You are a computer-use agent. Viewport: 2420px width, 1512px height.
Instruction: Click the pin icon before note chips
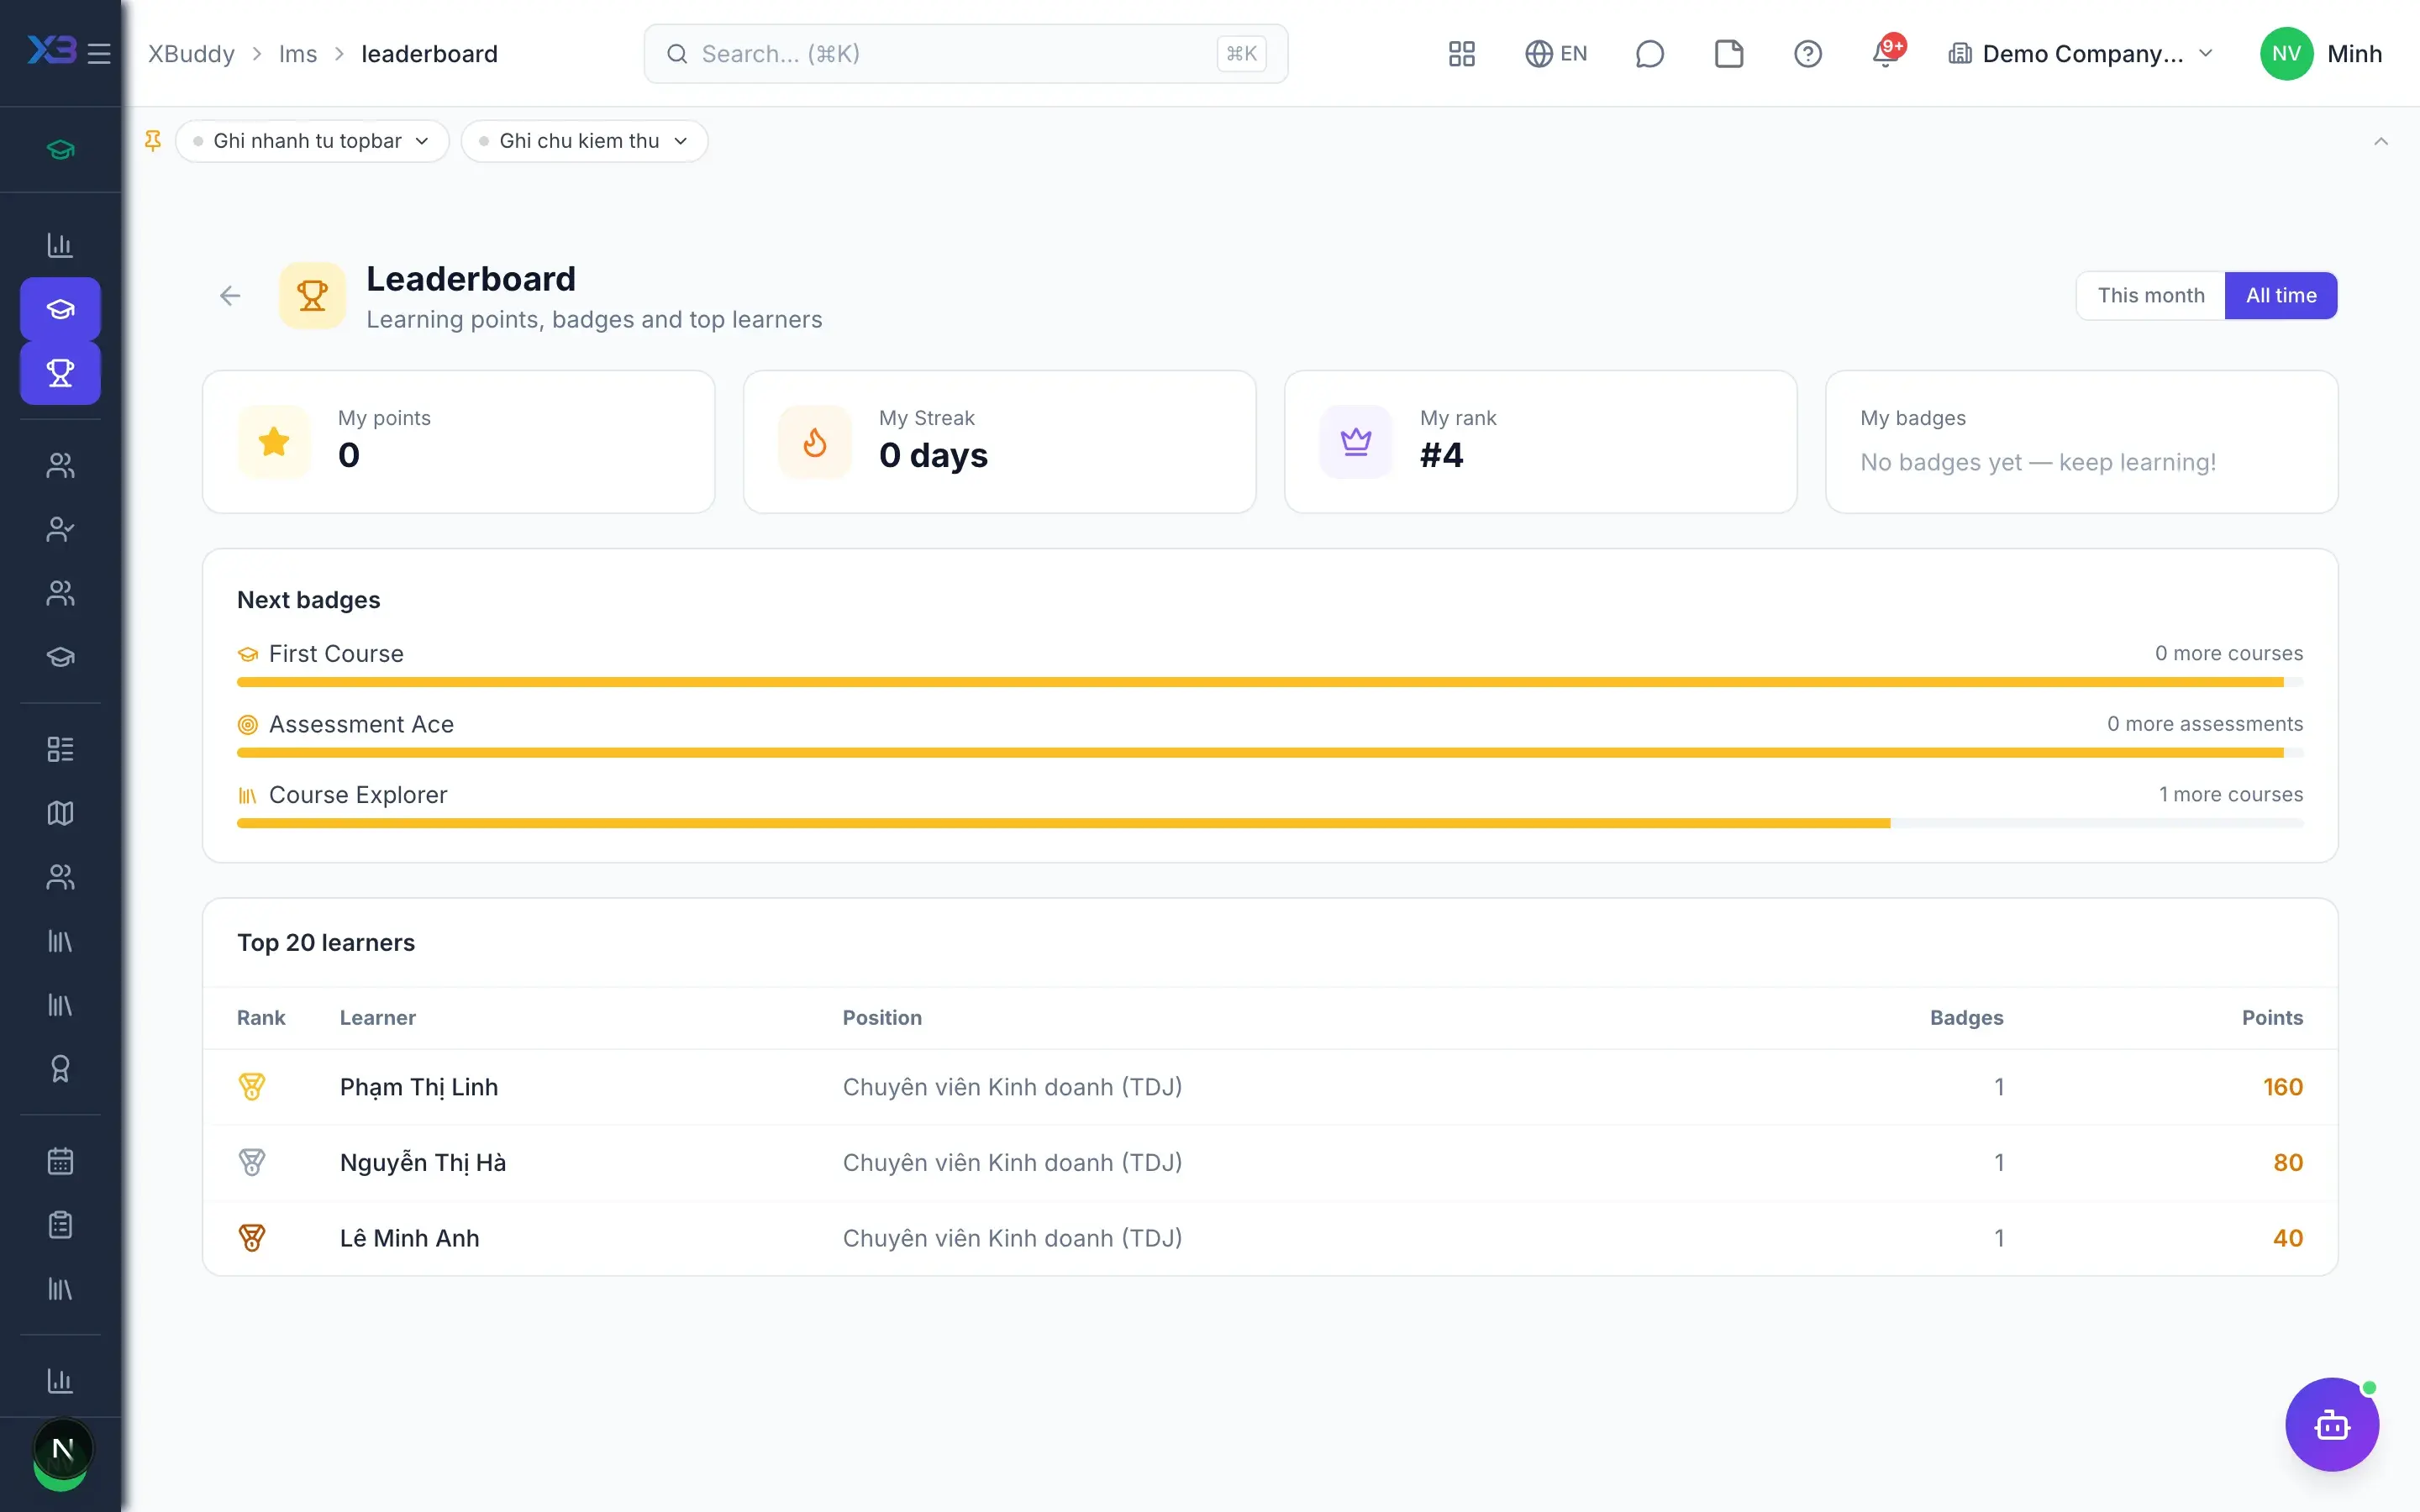153,141
